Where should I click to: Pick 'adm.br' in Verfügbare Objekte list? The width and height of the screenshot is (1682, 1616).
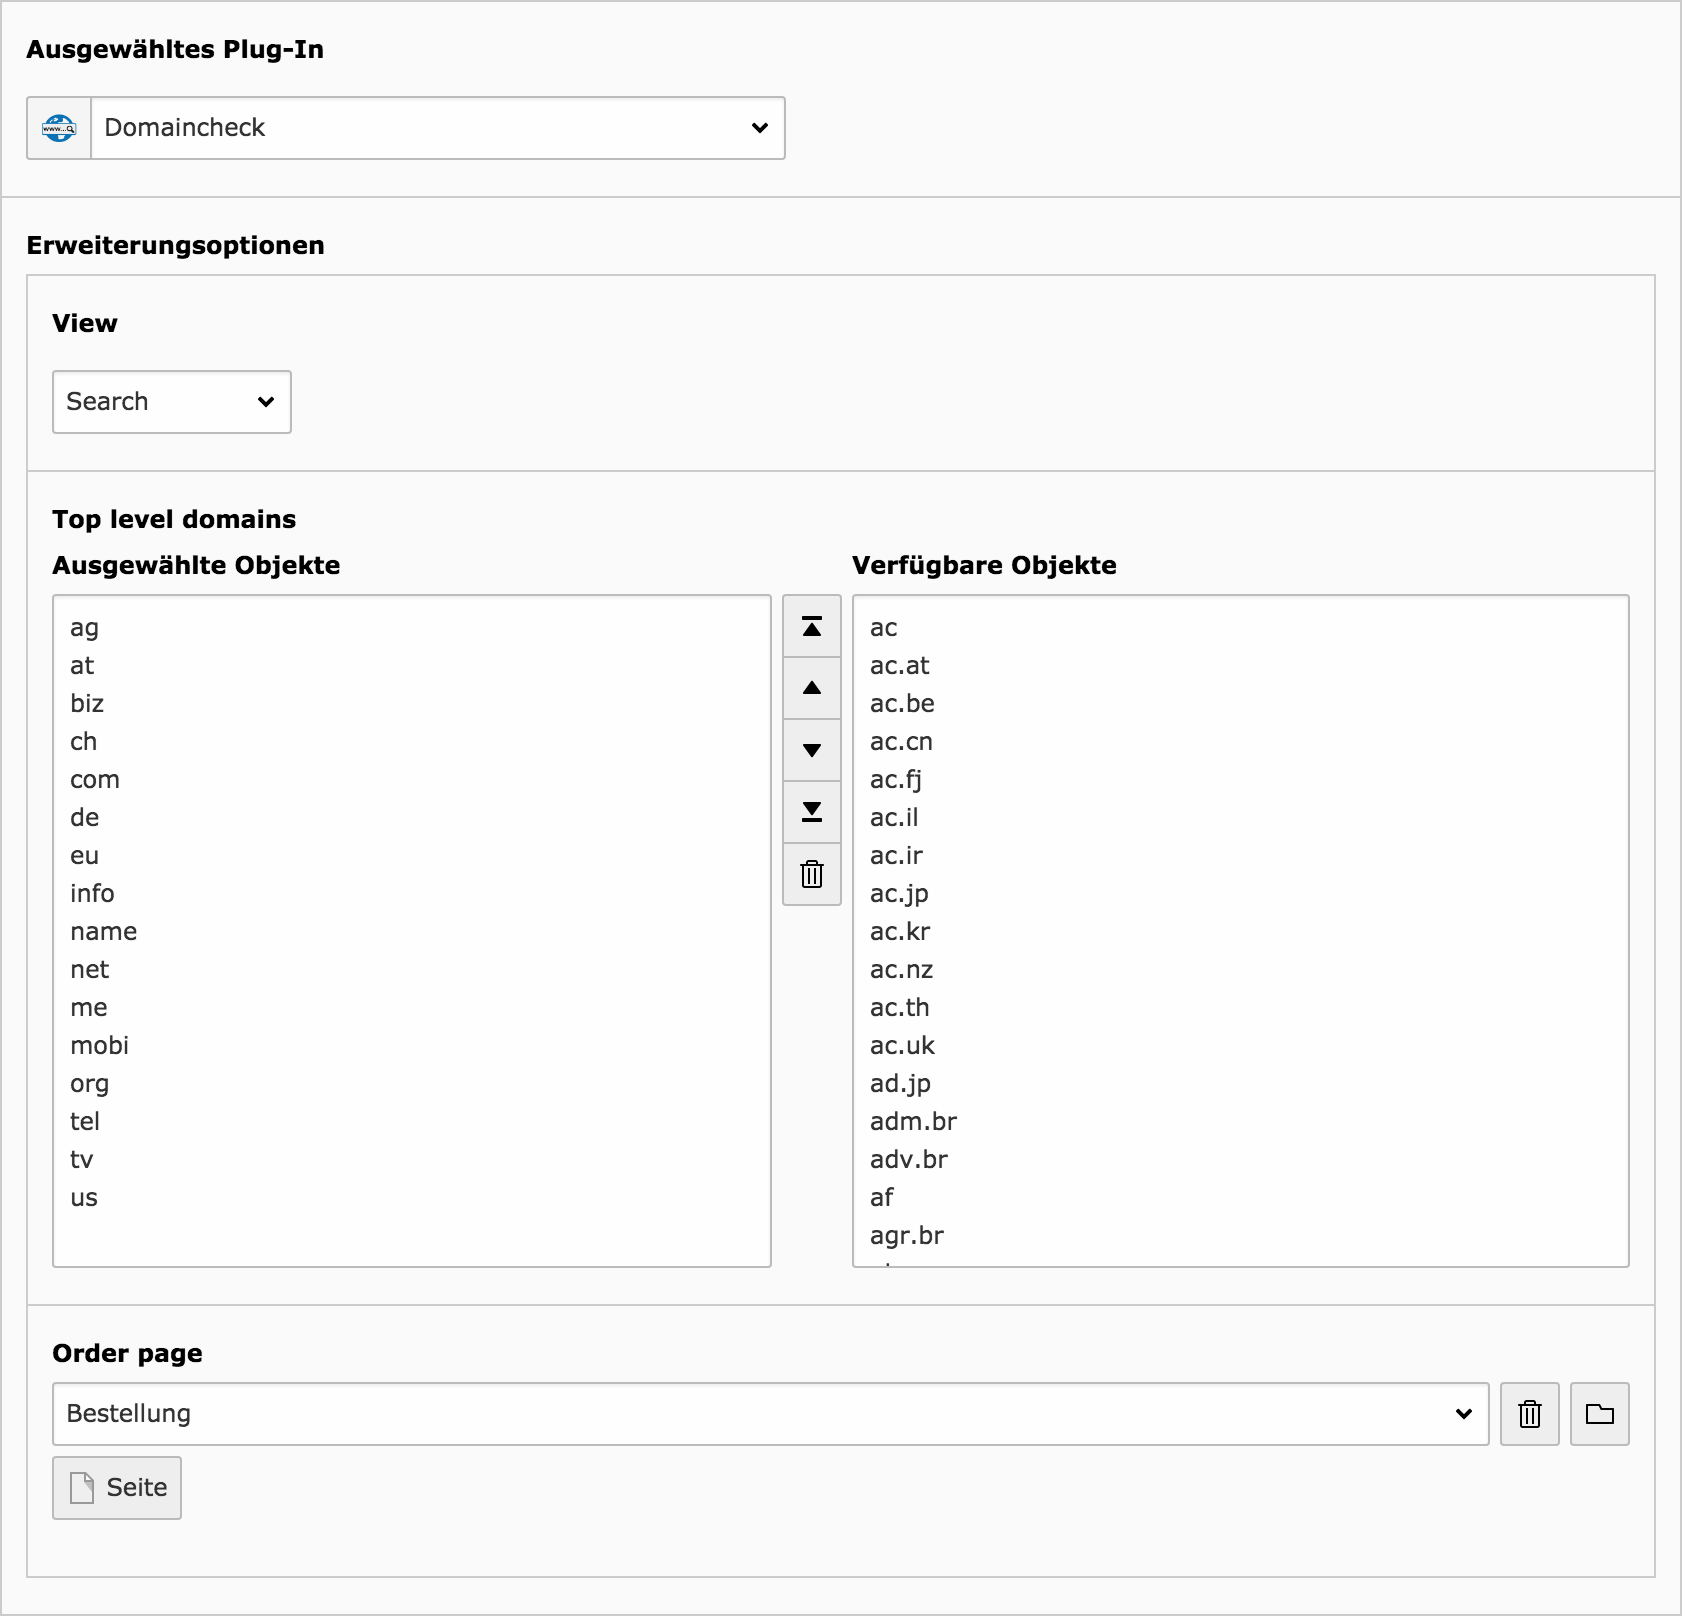[x=913, y=1122]
